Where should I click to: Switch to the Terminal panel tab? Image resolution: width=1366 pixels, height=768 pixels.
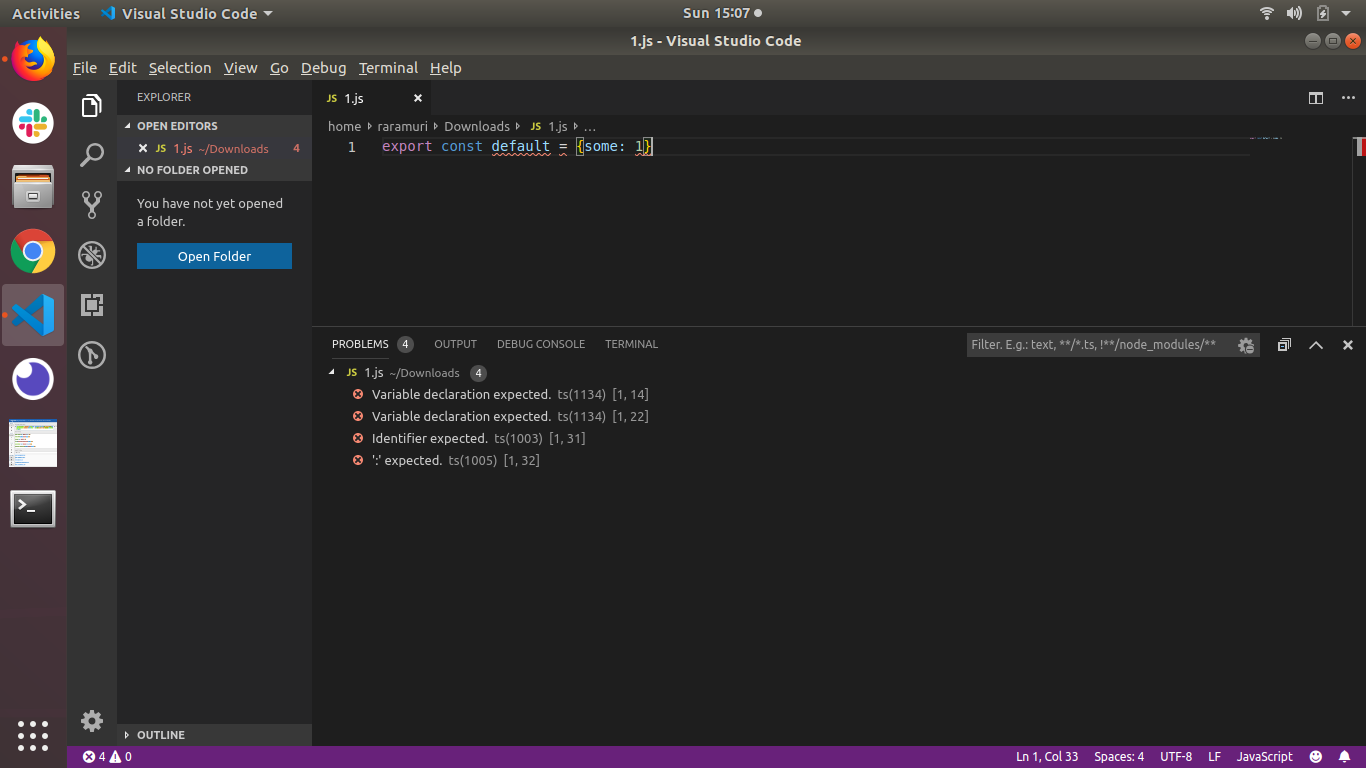coord(632,344)
